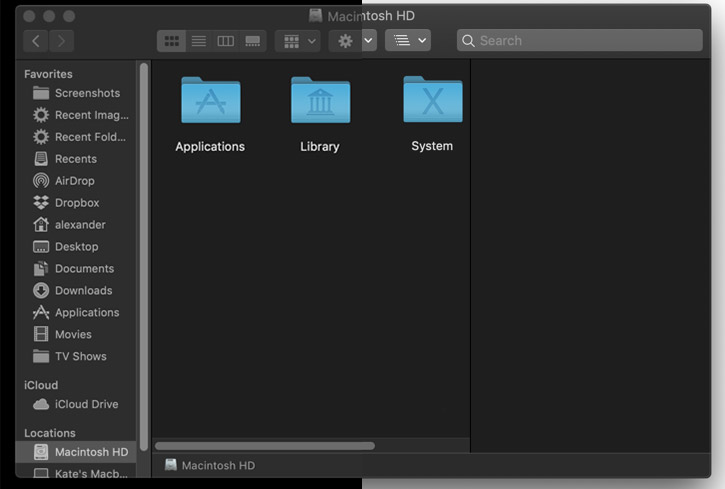Select the System folder icon
Image resolution: width=725 pixels, height=489 pixels.
[x=433, y=99]
